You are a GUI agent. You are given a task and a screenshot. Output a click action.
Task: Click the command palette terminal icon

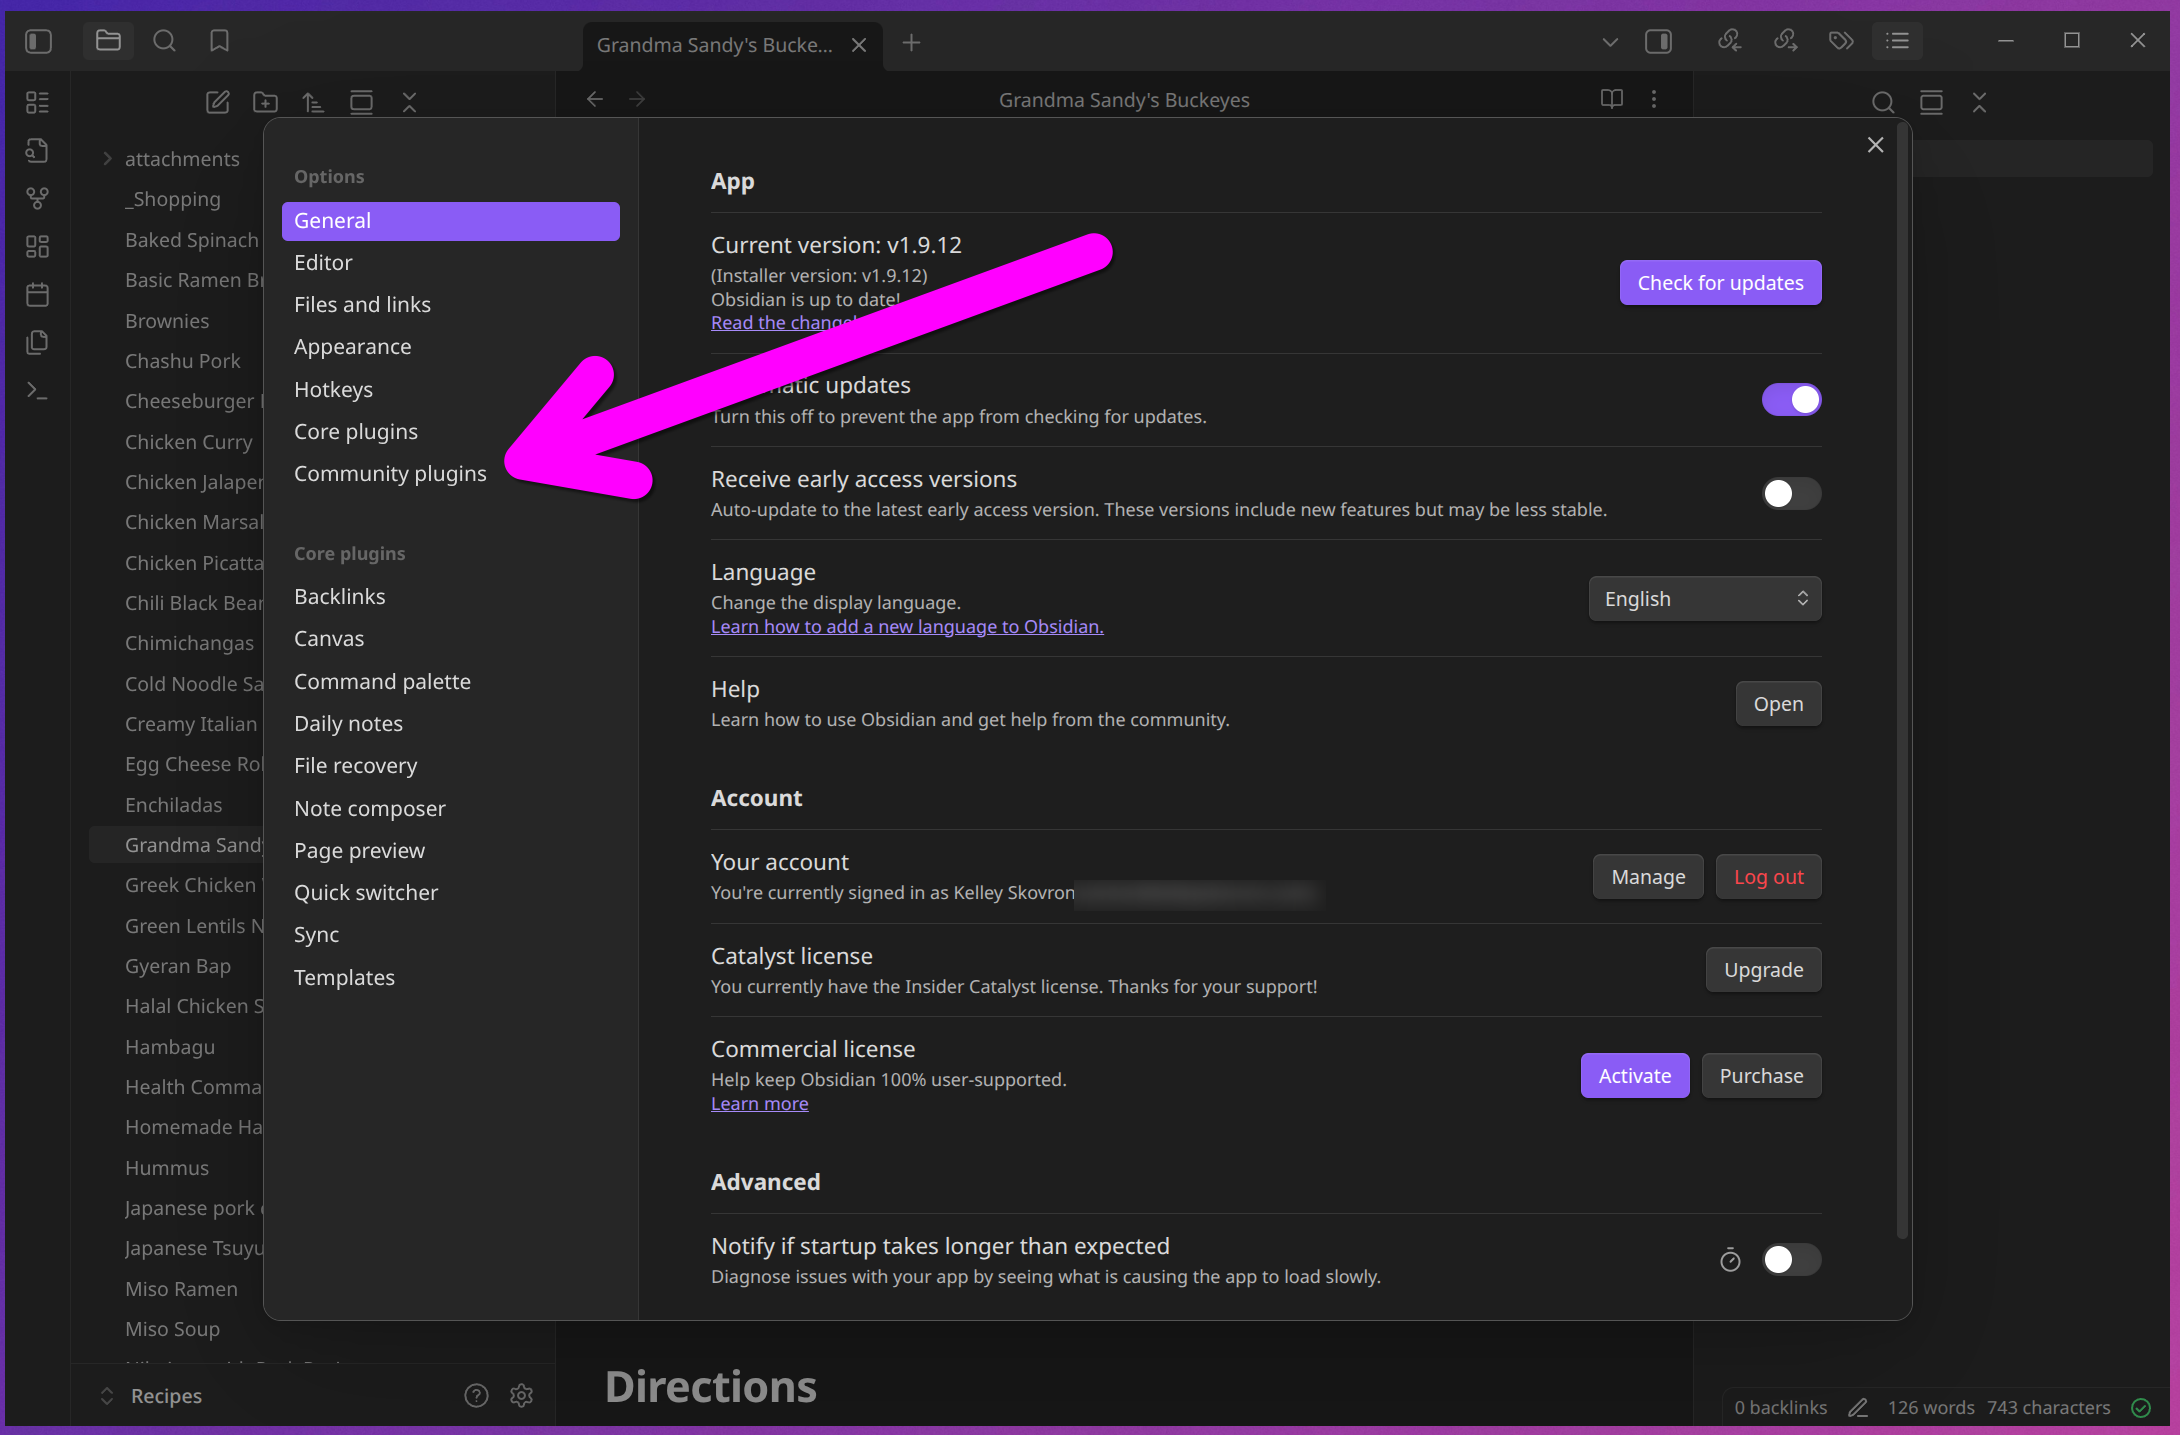point(37,390)
